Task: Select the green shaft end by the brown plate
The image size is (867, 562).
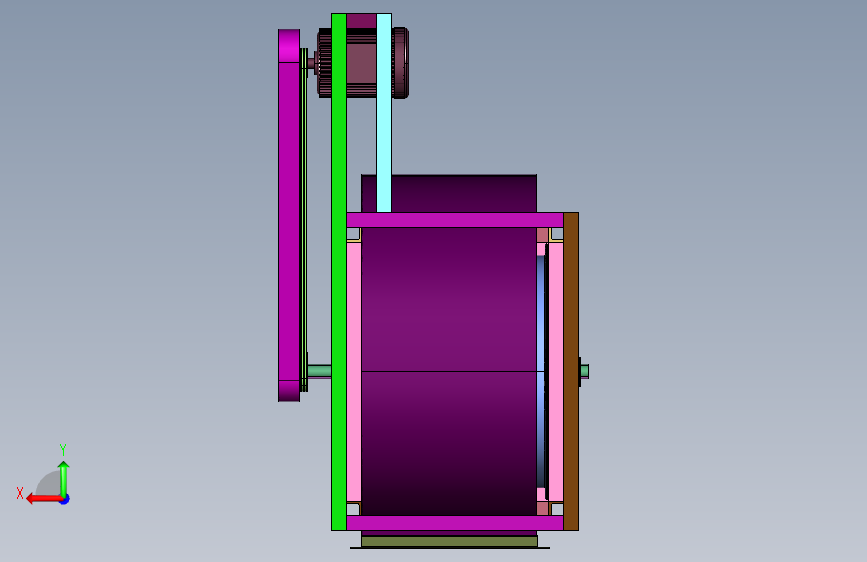Action: 584,371
